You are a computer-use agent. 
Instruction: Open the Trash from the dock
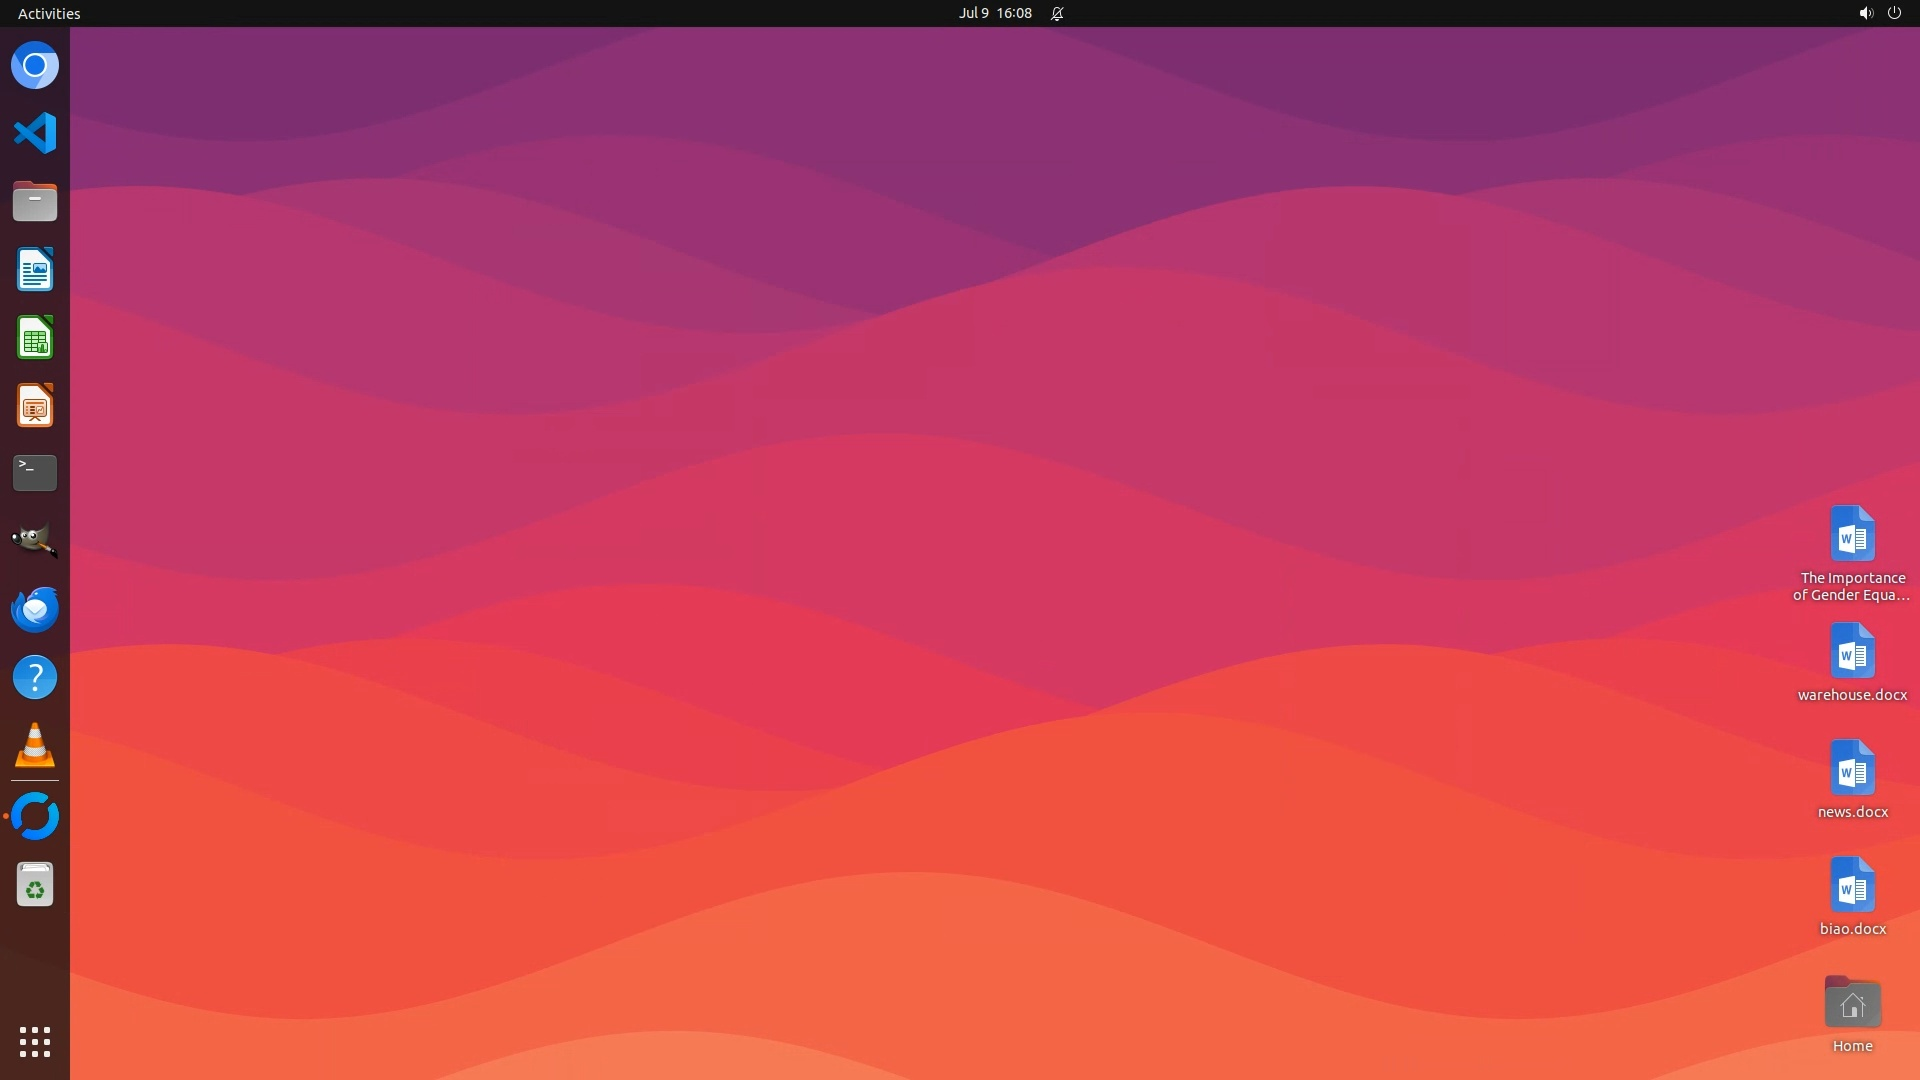click(35, 885)
